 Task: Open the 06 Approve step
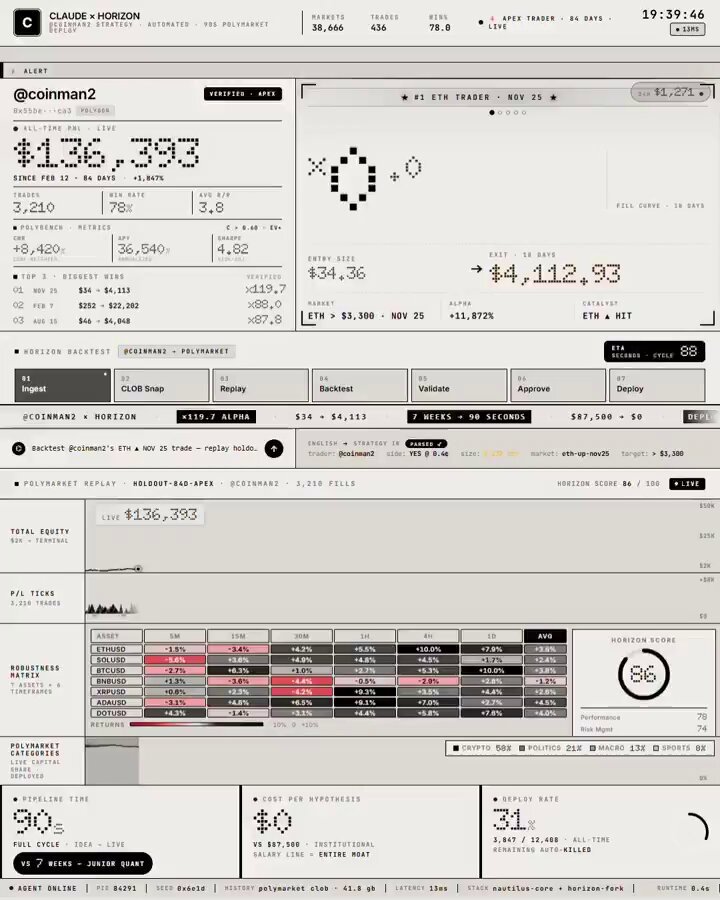click(558, 385)
